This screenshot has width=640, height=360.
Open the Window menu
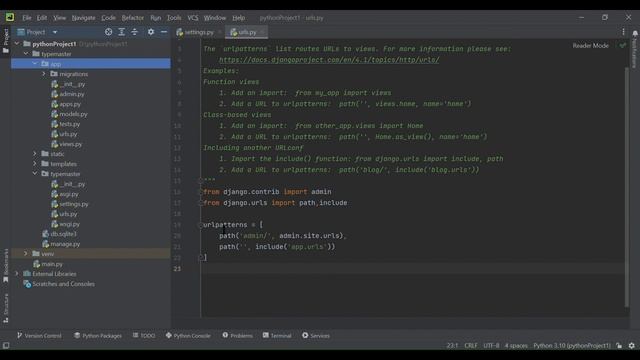click(x=215, y=18)
